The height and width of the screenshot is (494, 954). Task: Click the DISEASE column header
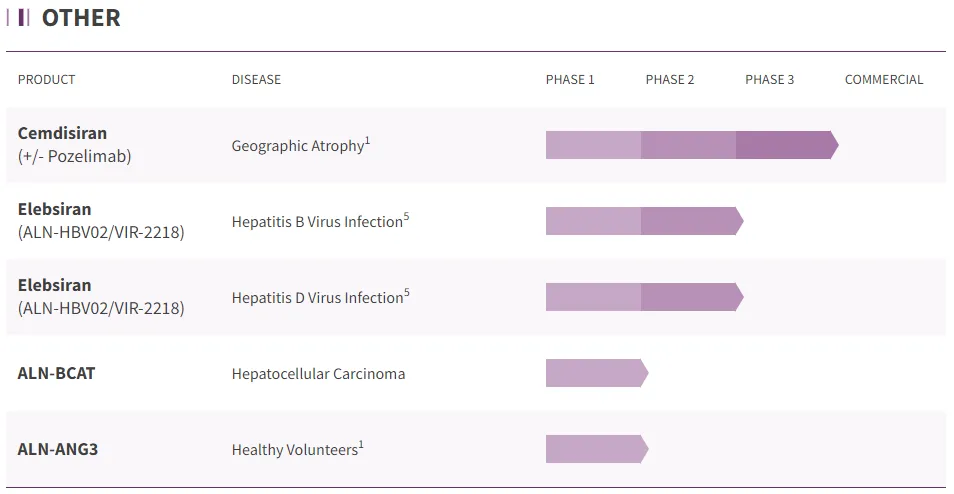(x=256, y=80)
